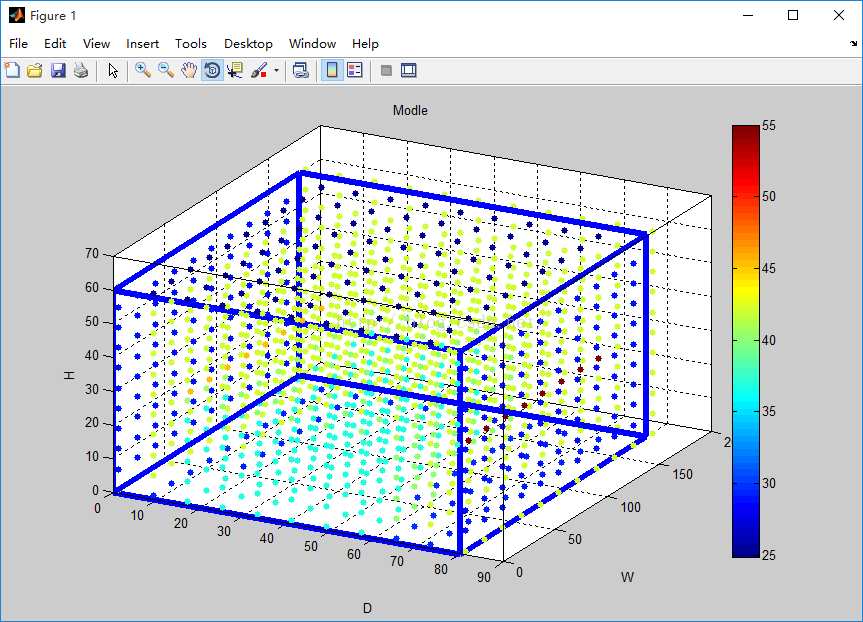Pick the Data Cursor tool
The width and height of the screenshot is (863, 622).
coord(235,70)
